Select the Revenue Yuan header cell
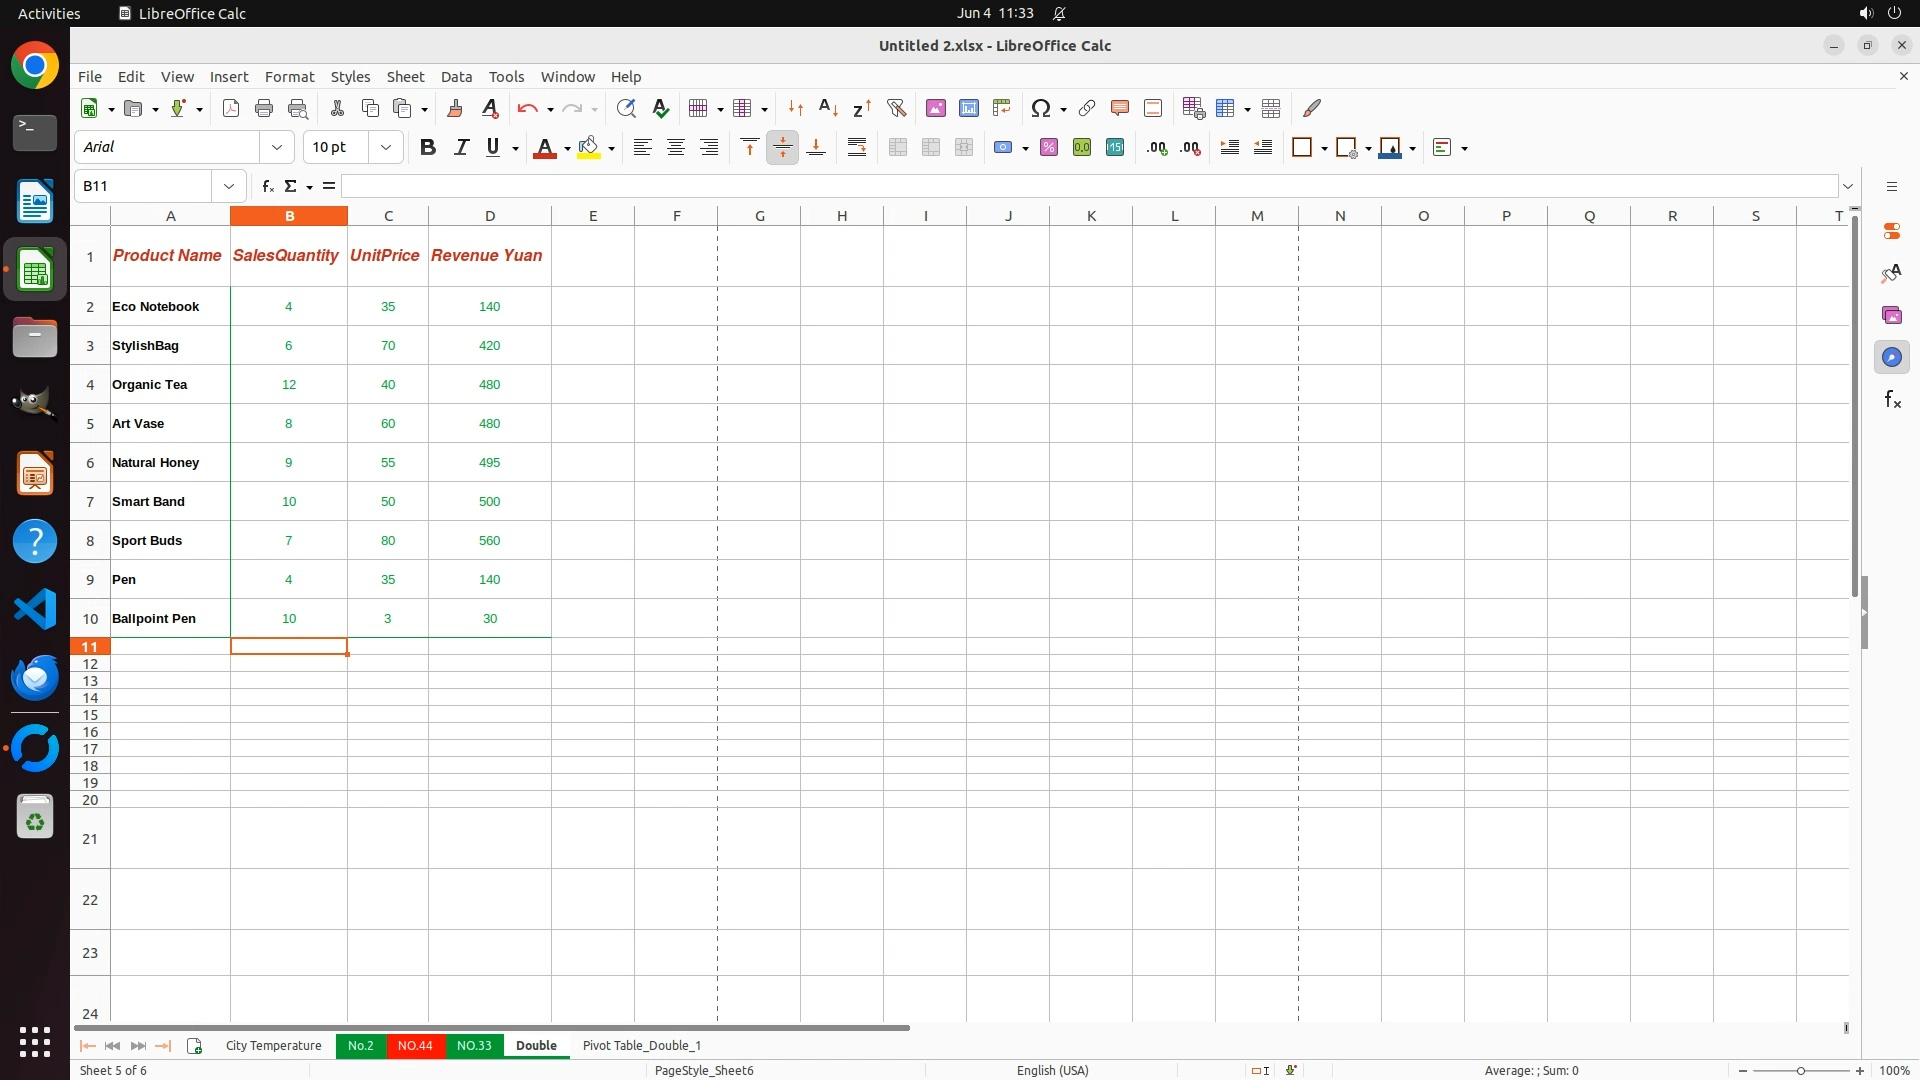Screen dimensions: 1920x1080 click(488, 256)
